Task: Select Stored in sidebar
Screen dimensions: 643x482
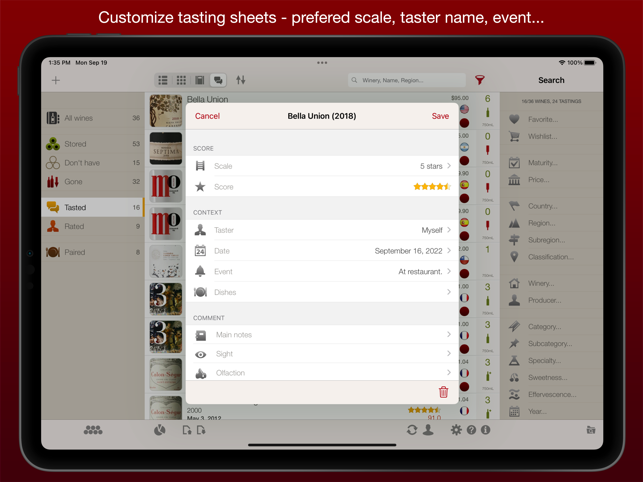Action: [93, 144]
